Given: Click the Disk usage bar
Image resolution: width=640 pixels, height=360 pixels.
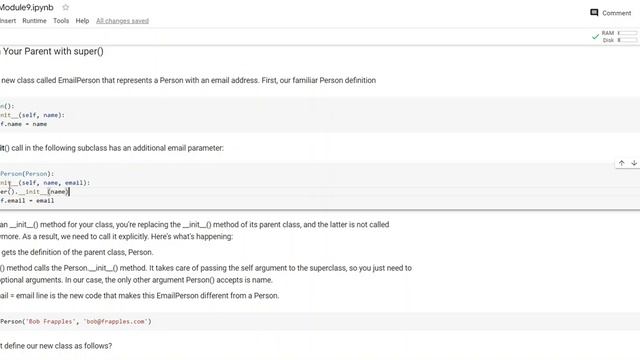Looking at the screenshot, I should coord(627,40).
